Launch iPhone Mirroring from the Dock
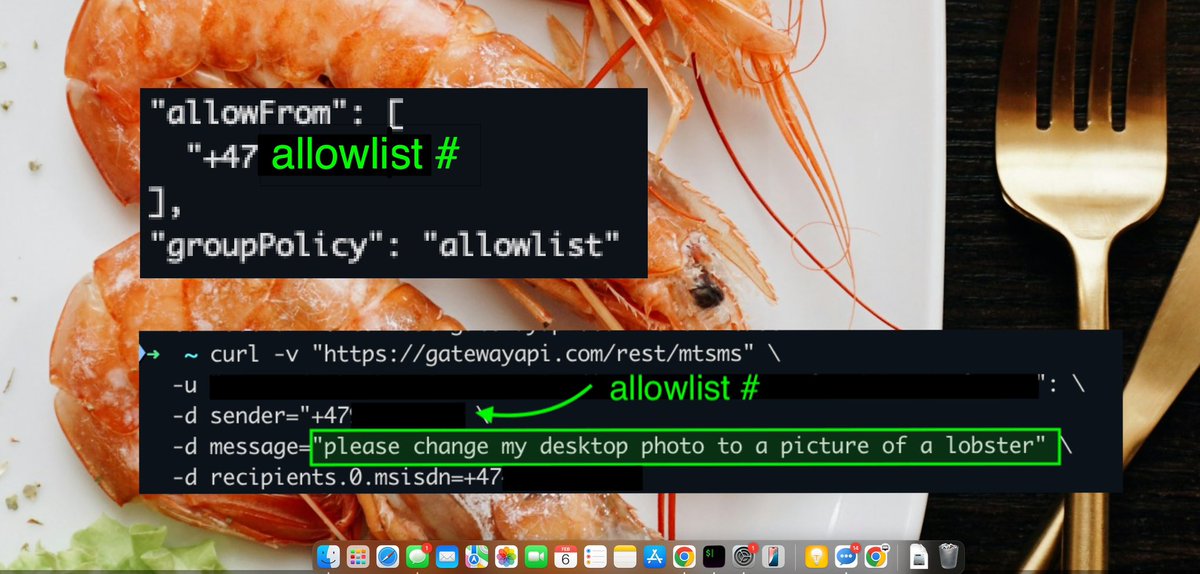The width and height of the screenshot is (1200, 574). click(773, 556)
